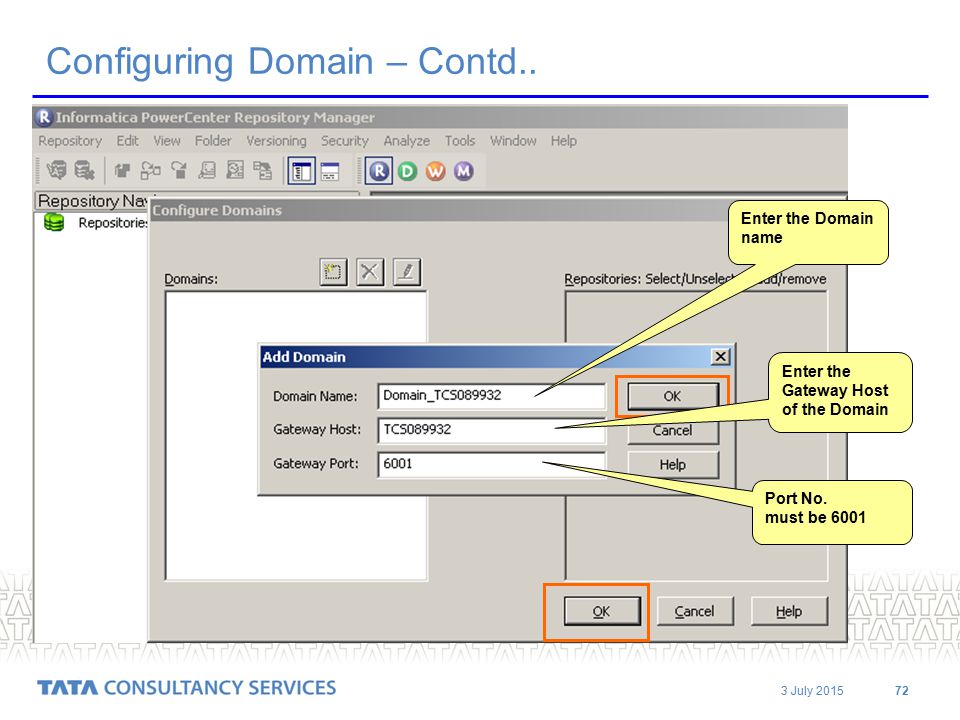Open the Folder menu
Screen dimensions: 960x720
click(213, 141)
